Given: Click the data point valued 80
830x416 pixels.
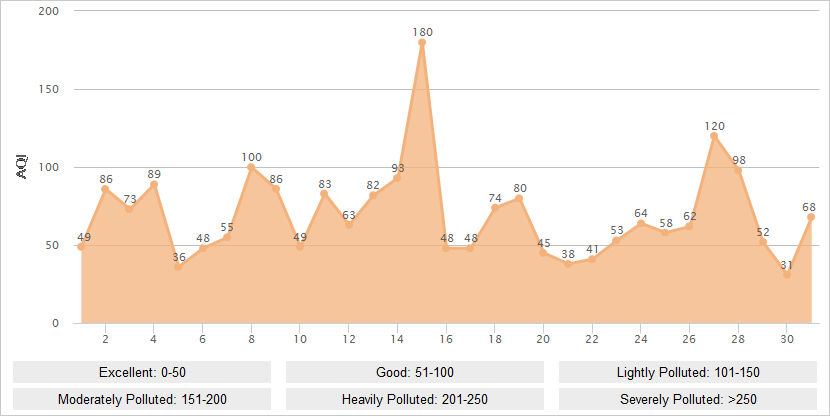Looking at the screenshot, I should [519, 198].
